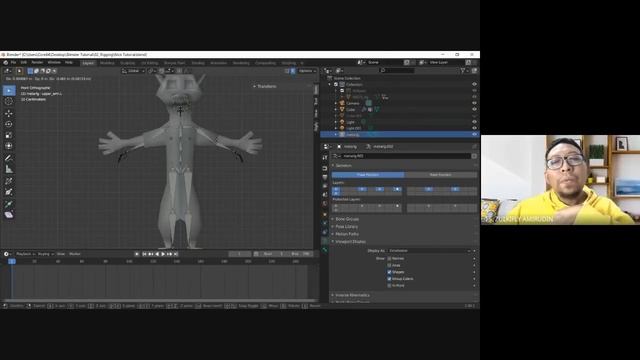Screen dimensions: 640x360
Task: Open the Display As dropdown
Action: 429,251
